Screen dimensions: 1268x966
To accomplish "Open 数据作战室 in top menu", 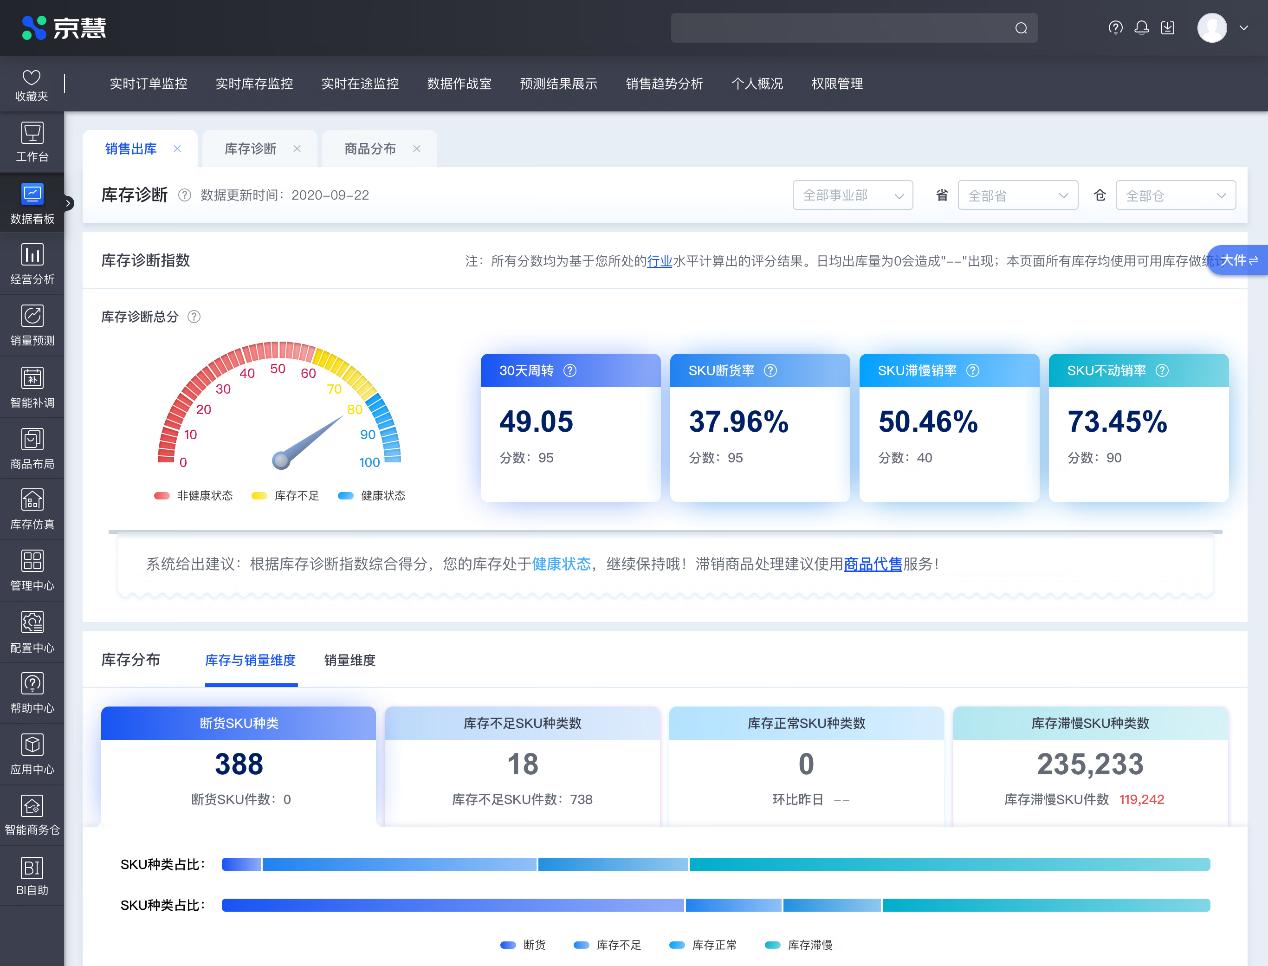I will (459, 84).
